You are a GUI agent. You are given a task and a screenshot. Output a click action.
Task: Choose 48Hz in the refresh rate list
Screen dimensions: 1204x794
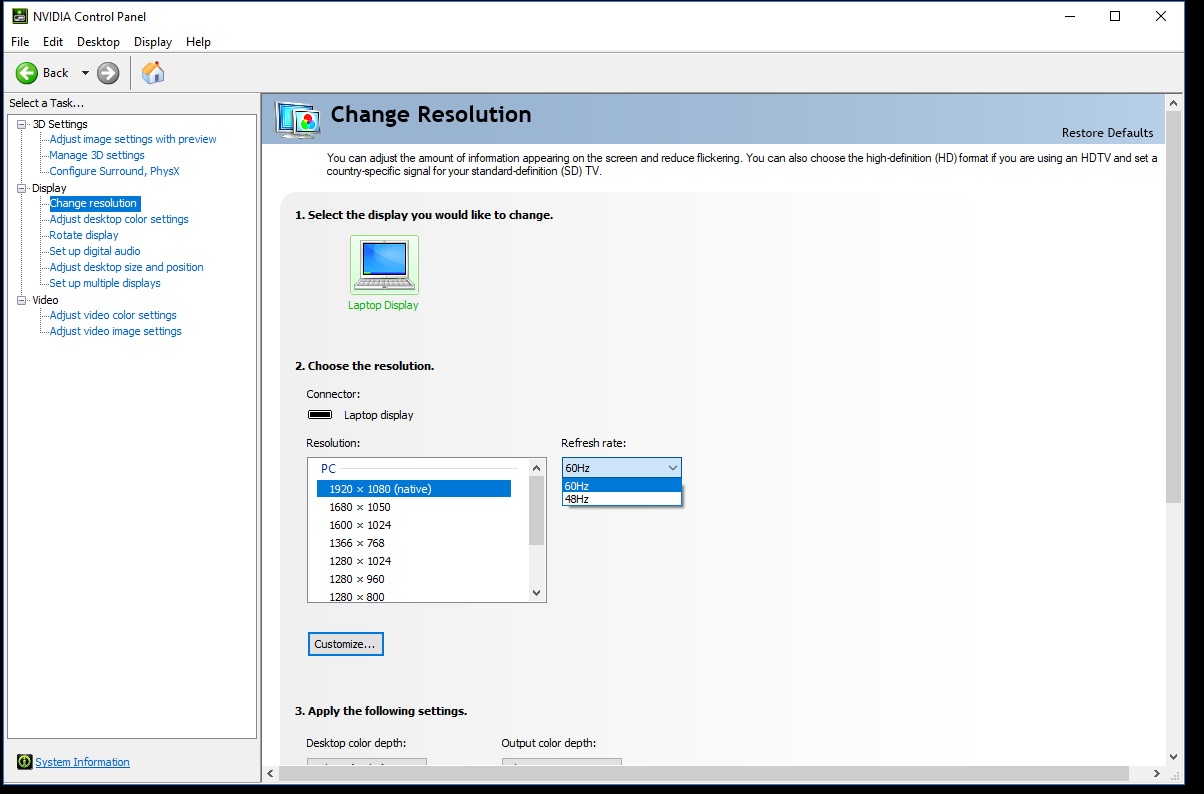pyautogui.click(x=621, y=499)
